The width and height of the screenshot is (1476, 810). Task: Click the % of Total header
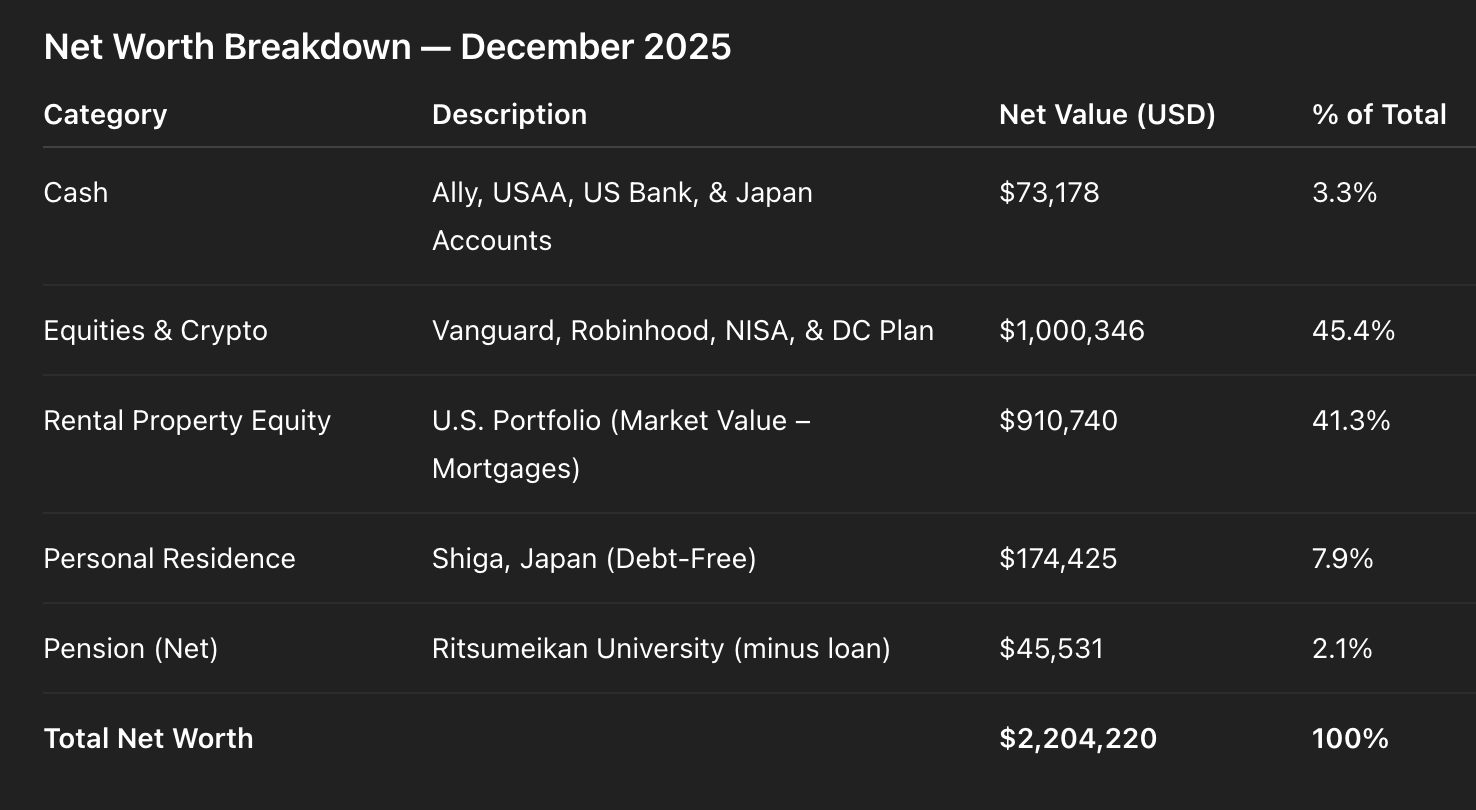[x=1379, y=115]
